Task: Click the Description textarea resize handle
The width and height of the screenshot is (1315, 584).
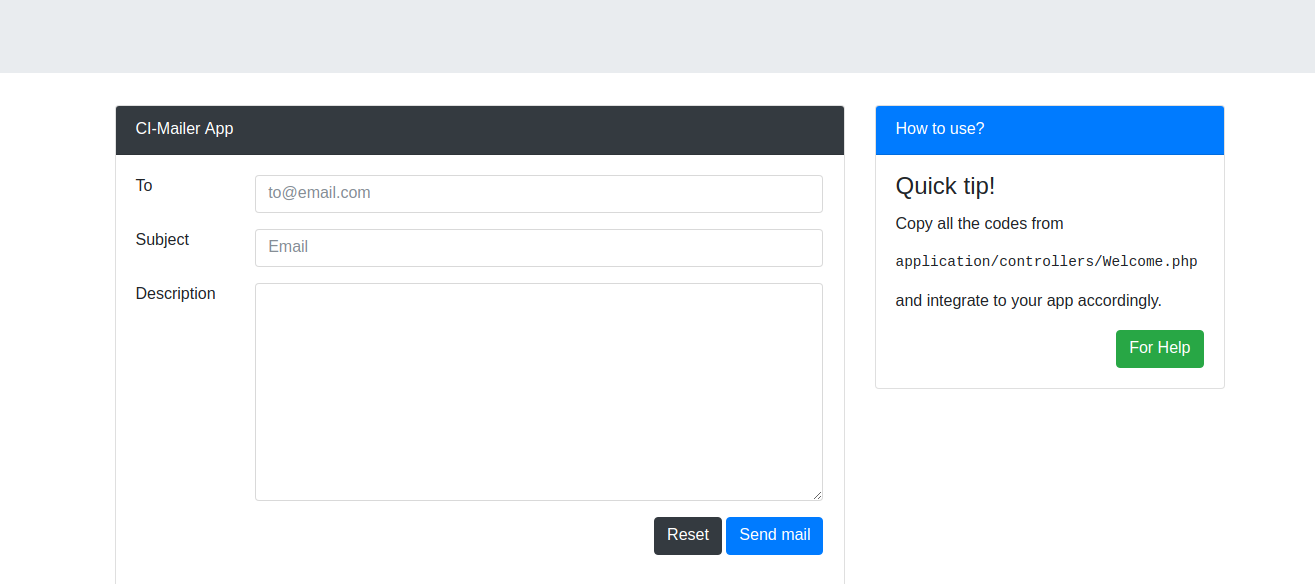Action: pos(816,494)
